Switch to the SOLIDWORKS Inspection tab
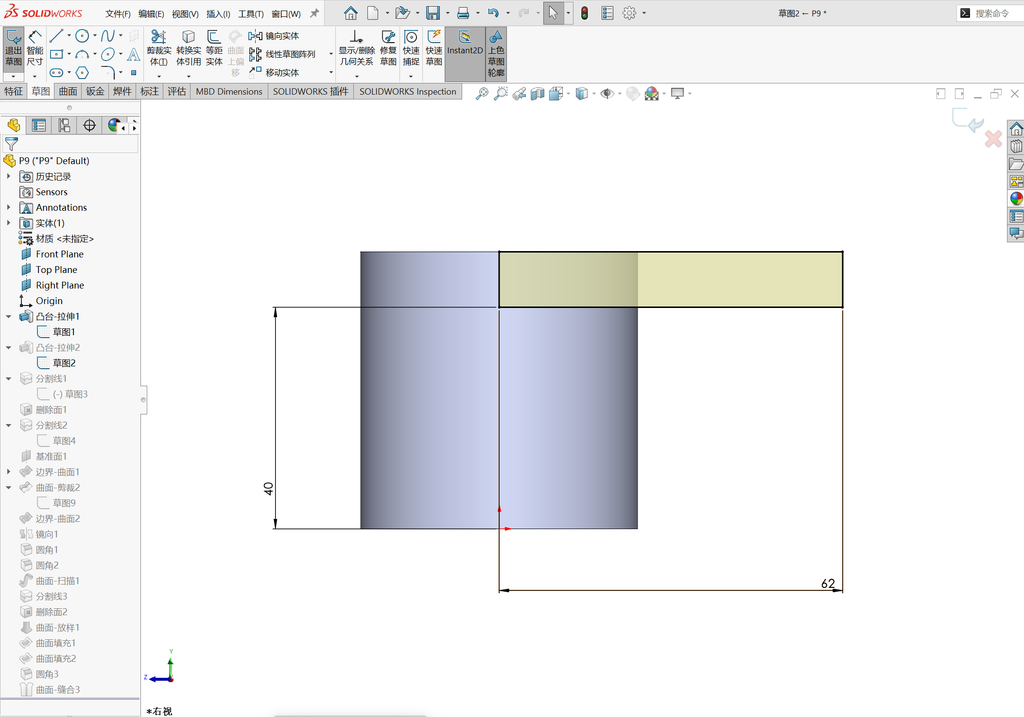Image resolution: width=1024 pixels, height=717 pixels. tap(408, 91)
